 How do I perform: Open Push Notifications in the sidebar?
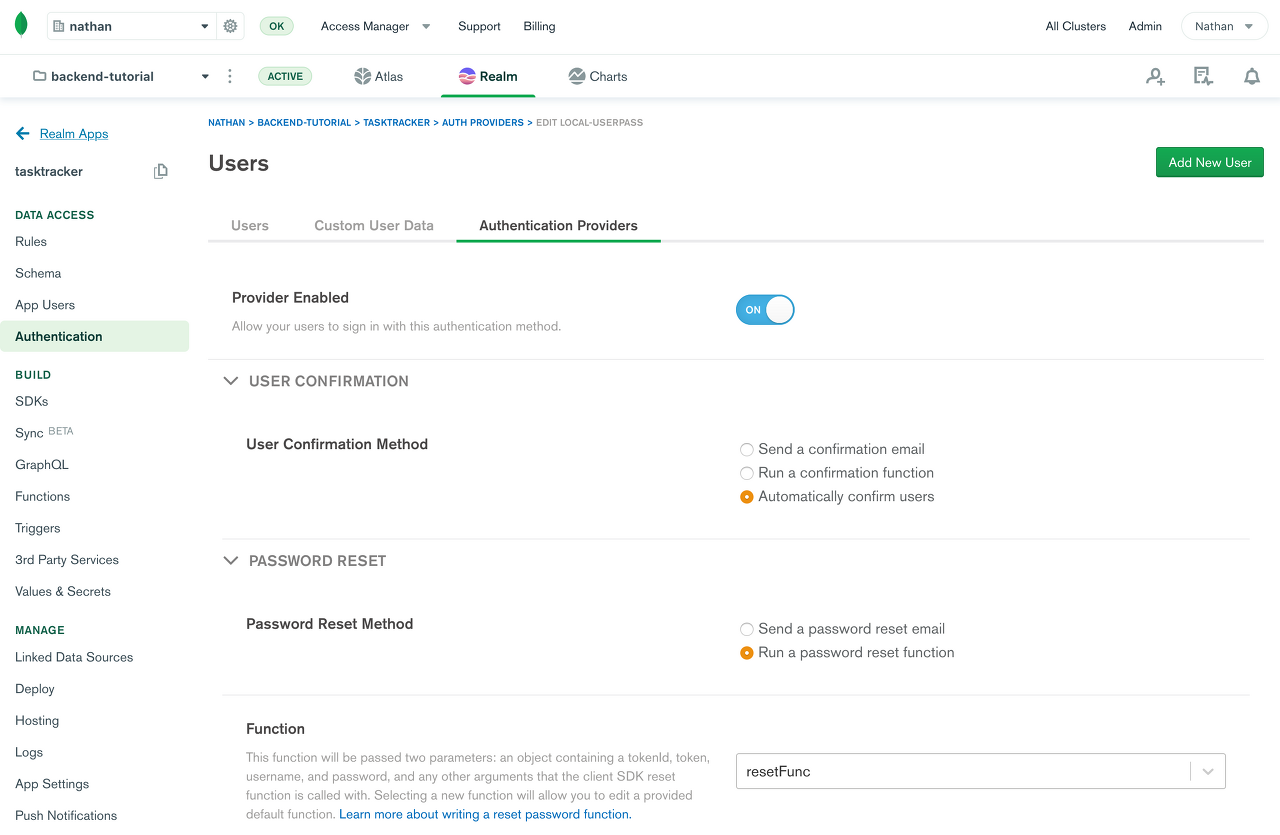click(x=66, y=815)
